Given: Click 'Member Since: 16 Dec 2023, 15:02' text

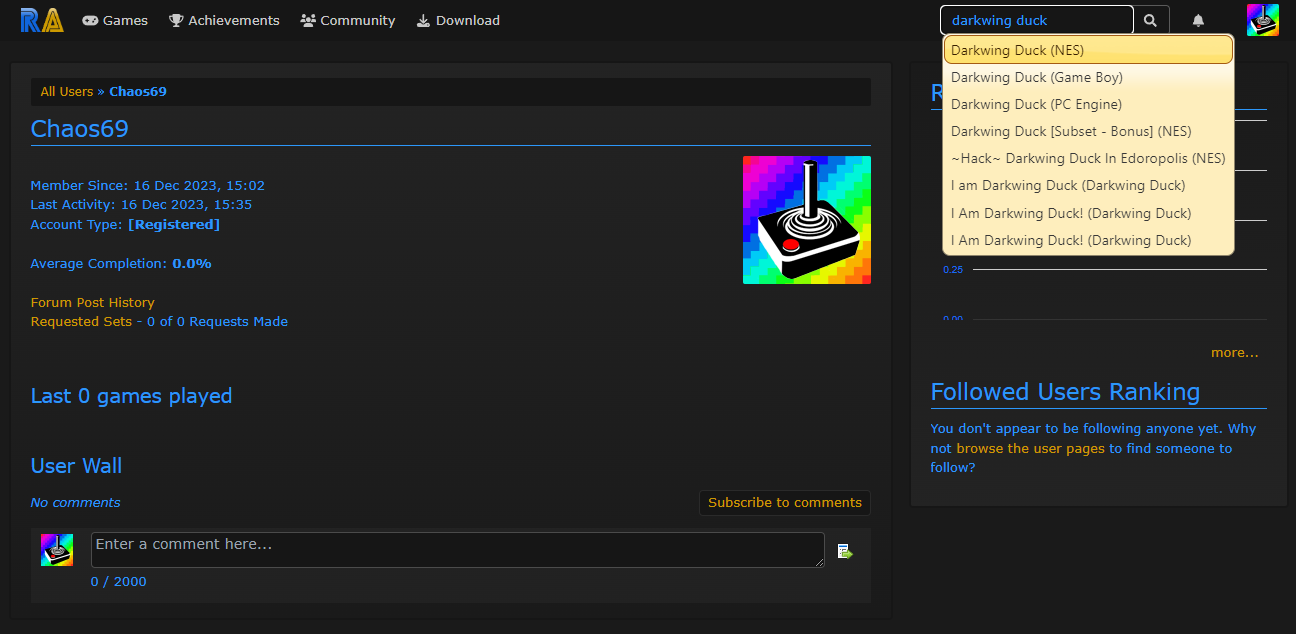Looking at the screenshot, I should coord(148,186).
